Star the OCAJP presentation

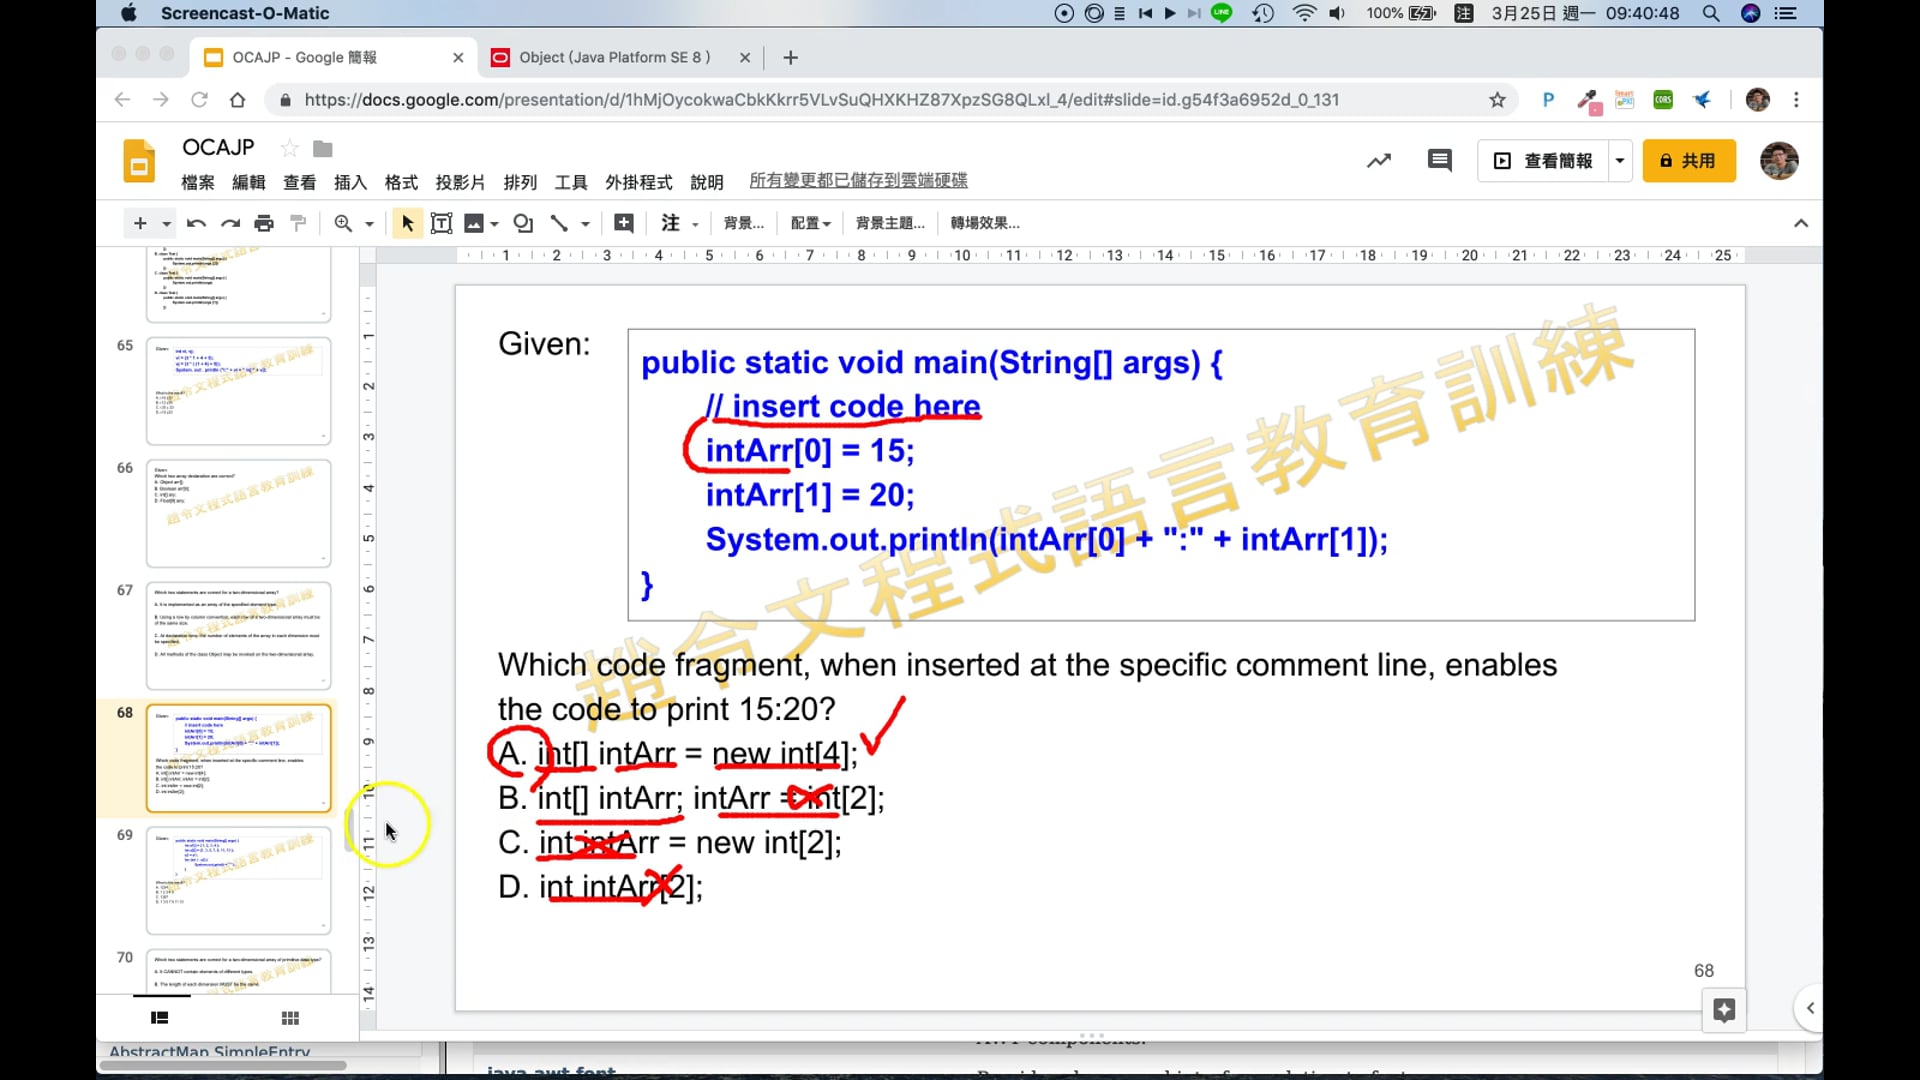290,148
